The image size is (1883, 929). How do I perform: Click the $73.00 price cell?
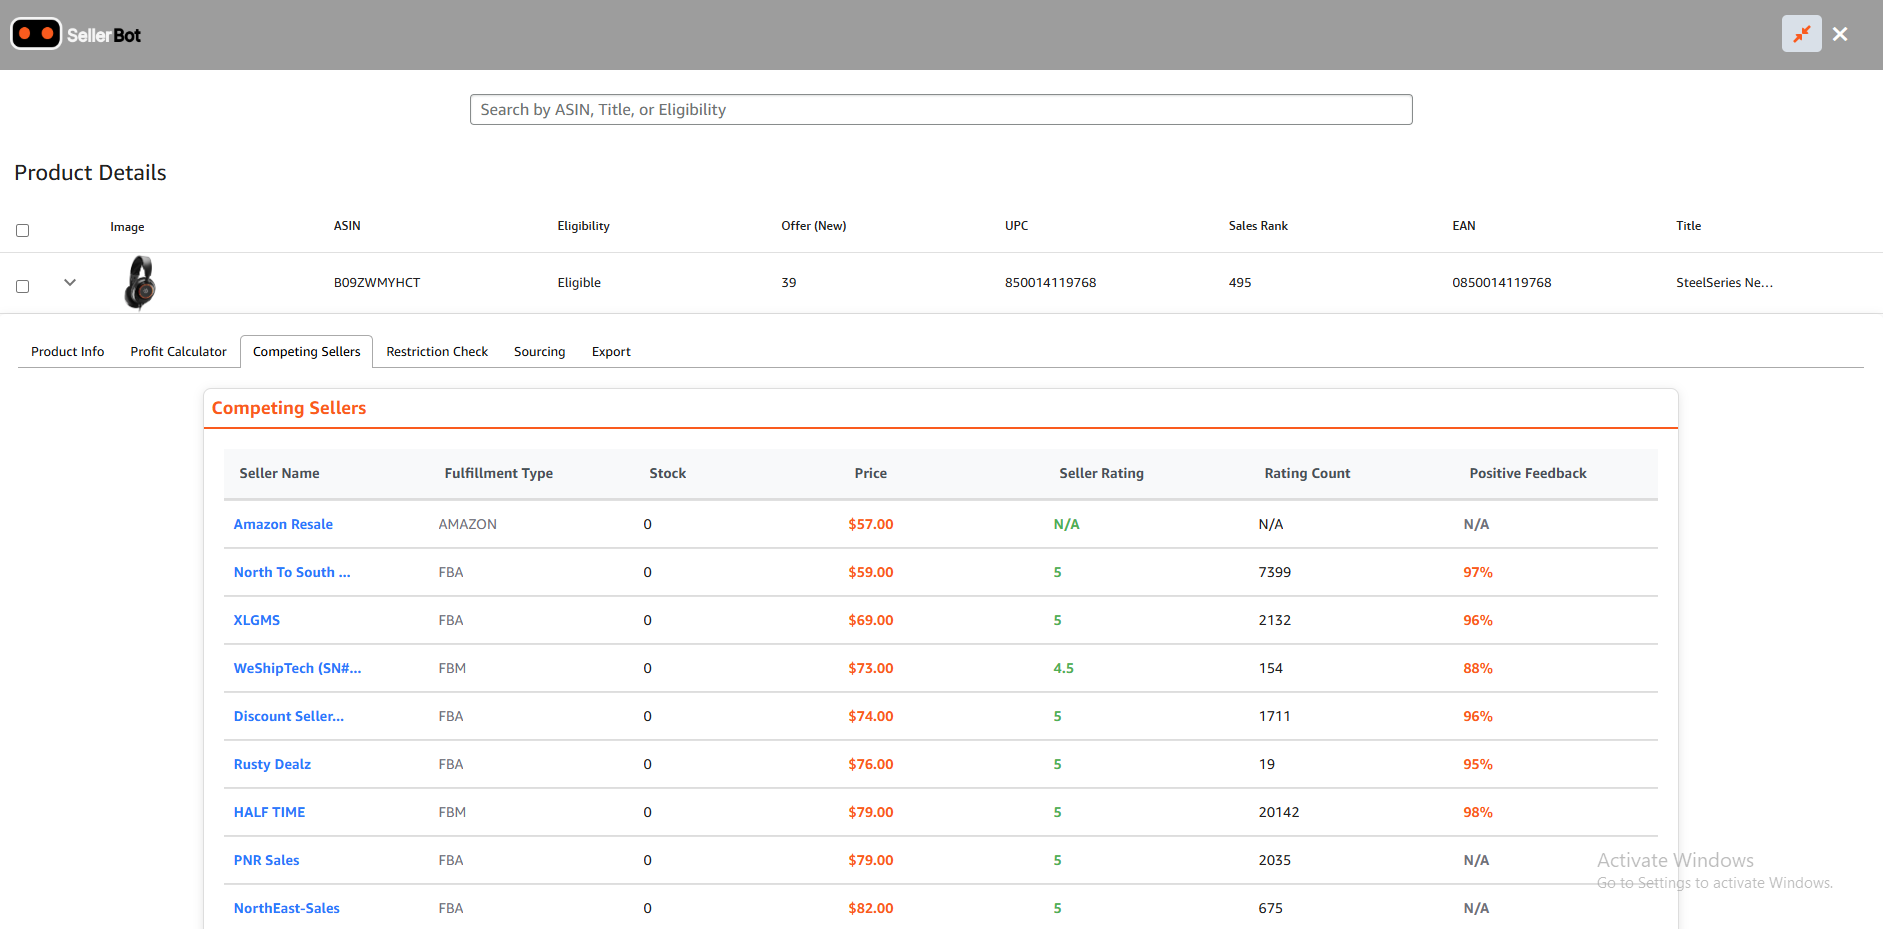click(x=870, y=668)
